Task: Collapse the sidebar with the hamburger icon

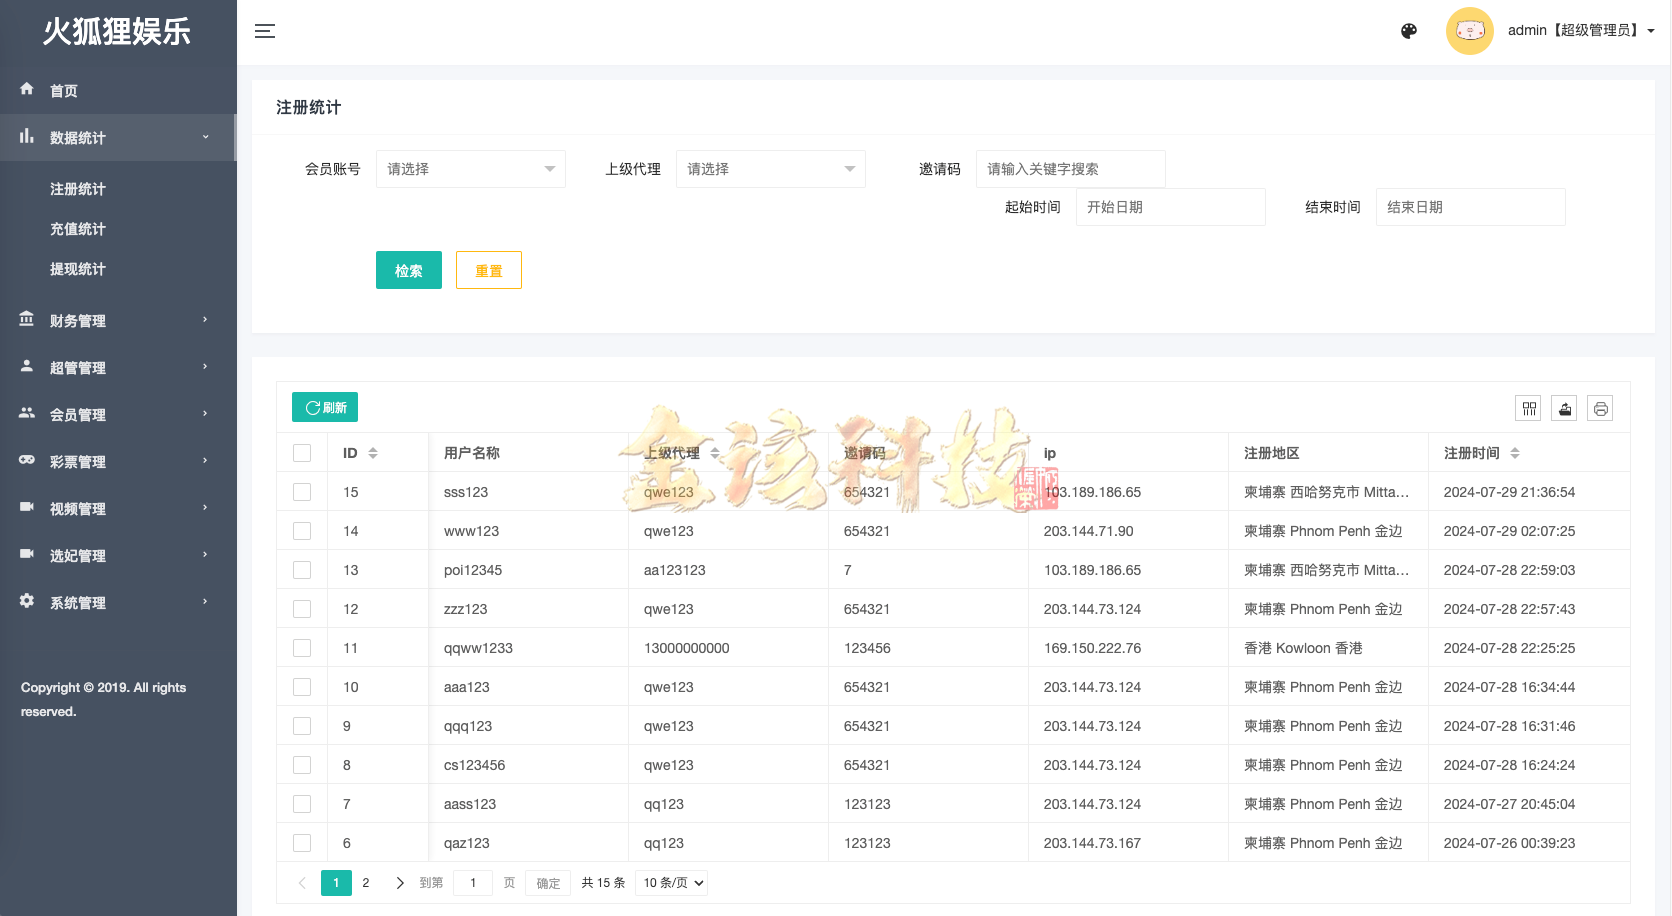Action: click(265, 31)
